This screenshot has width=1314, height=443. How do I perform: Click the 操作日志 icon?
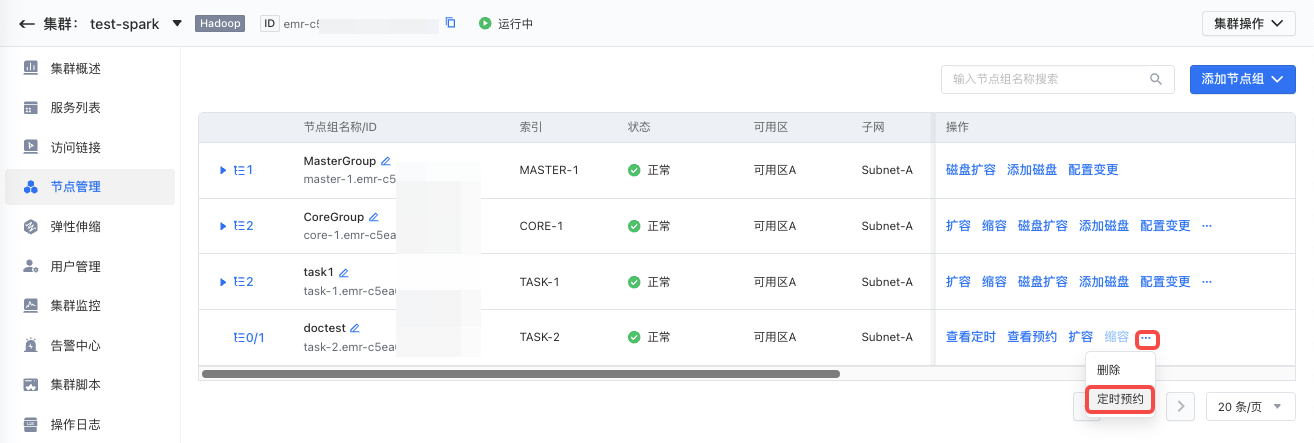pos(31,425)
